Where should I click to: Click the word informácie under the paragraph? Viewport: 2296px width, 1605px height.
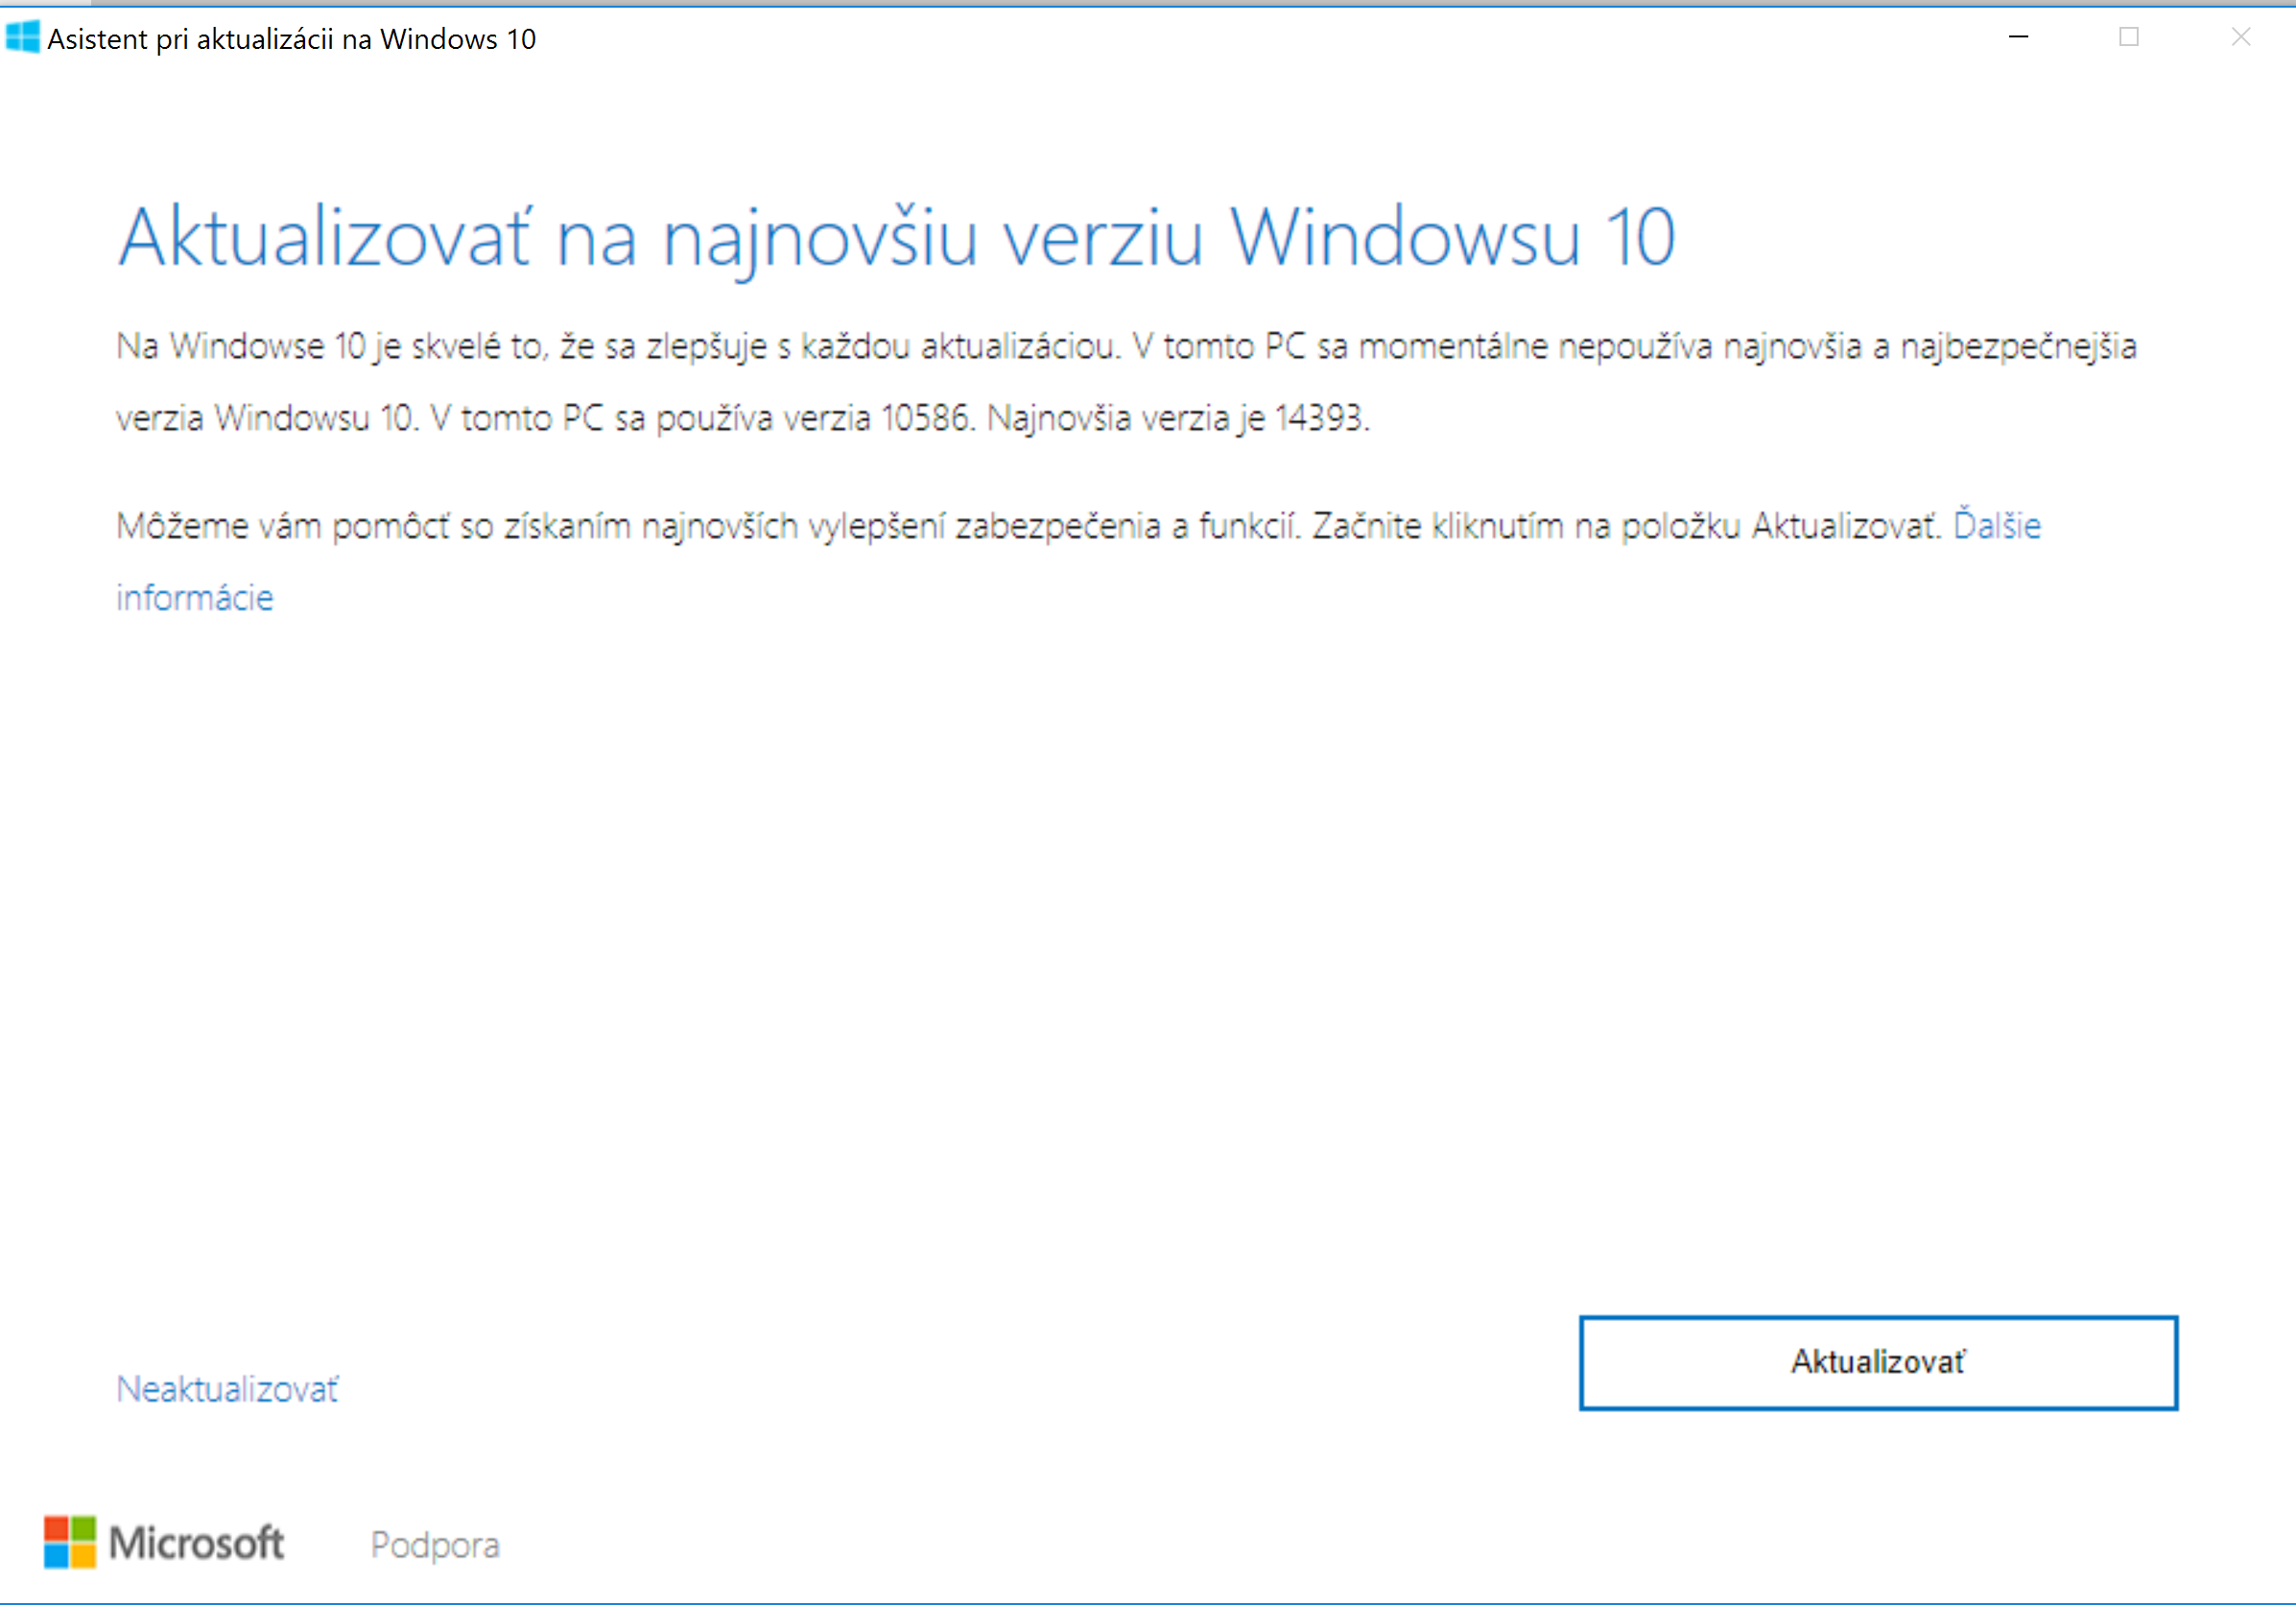pos(195,597)
